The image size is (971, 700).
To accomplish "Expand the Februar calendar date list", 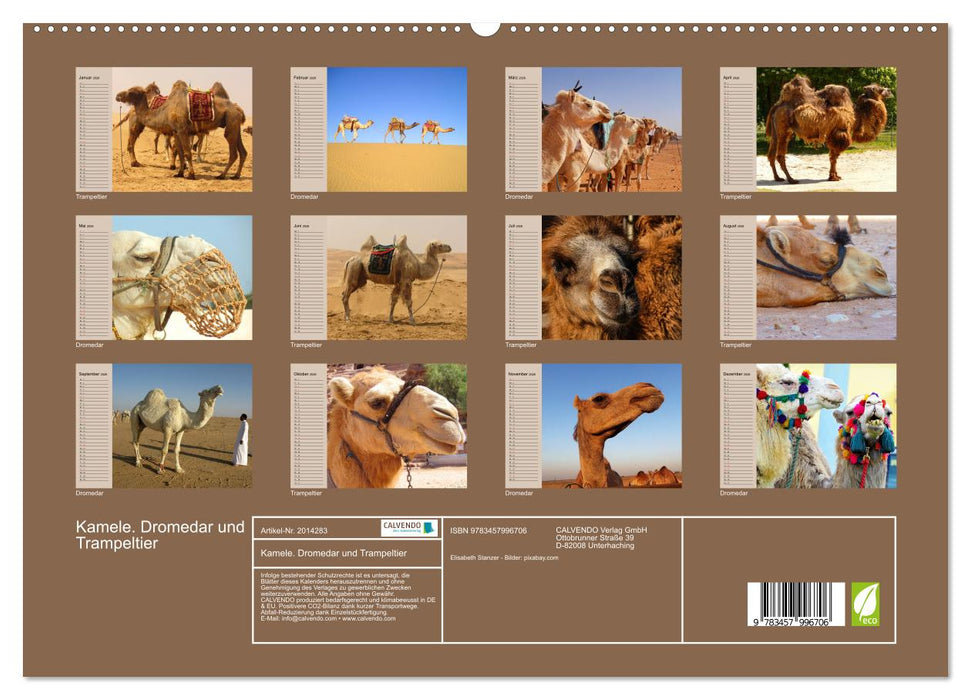I will click(x=304, y=130).
